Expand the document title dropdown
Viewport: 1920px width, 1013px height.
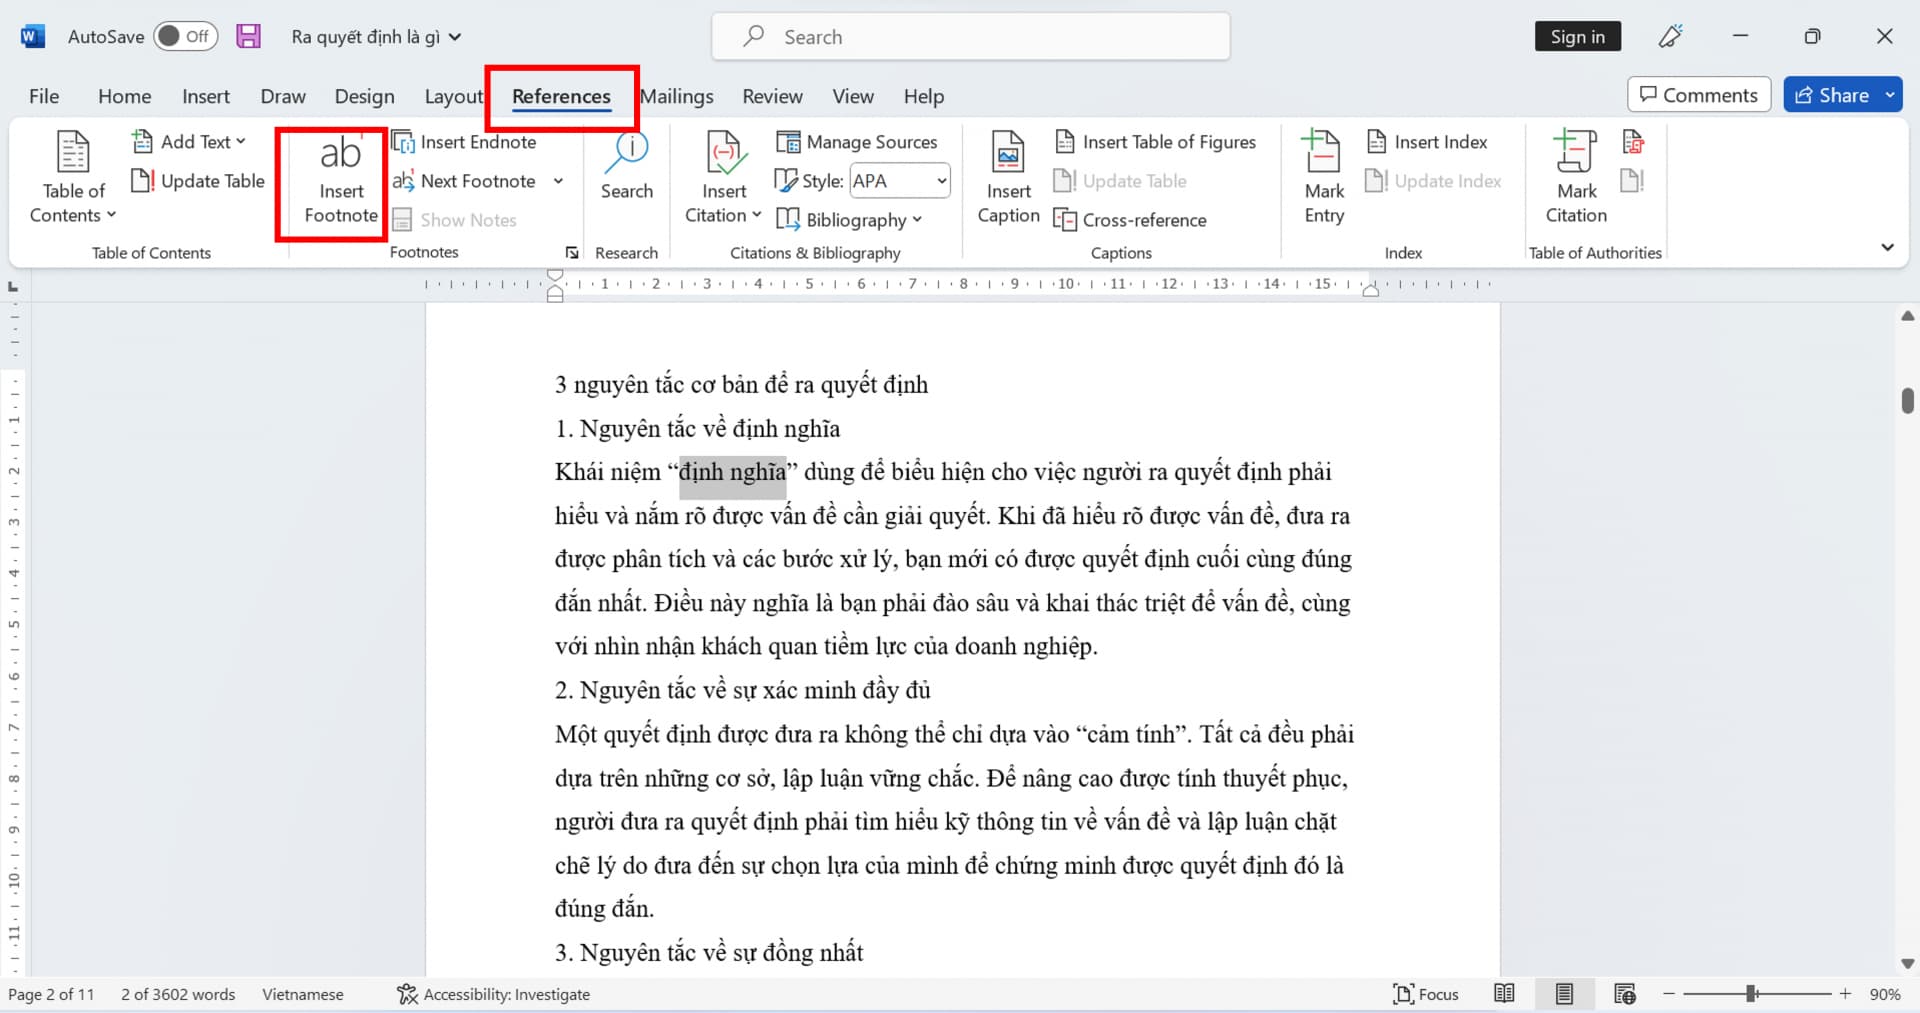pos(455,37)
